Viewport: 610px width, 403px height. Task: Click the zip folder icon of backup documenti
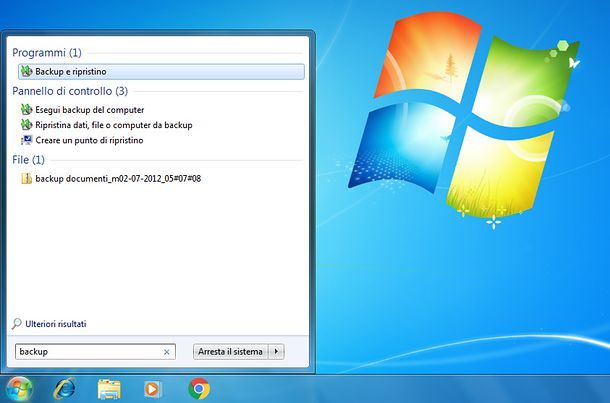tap(26, 179)
